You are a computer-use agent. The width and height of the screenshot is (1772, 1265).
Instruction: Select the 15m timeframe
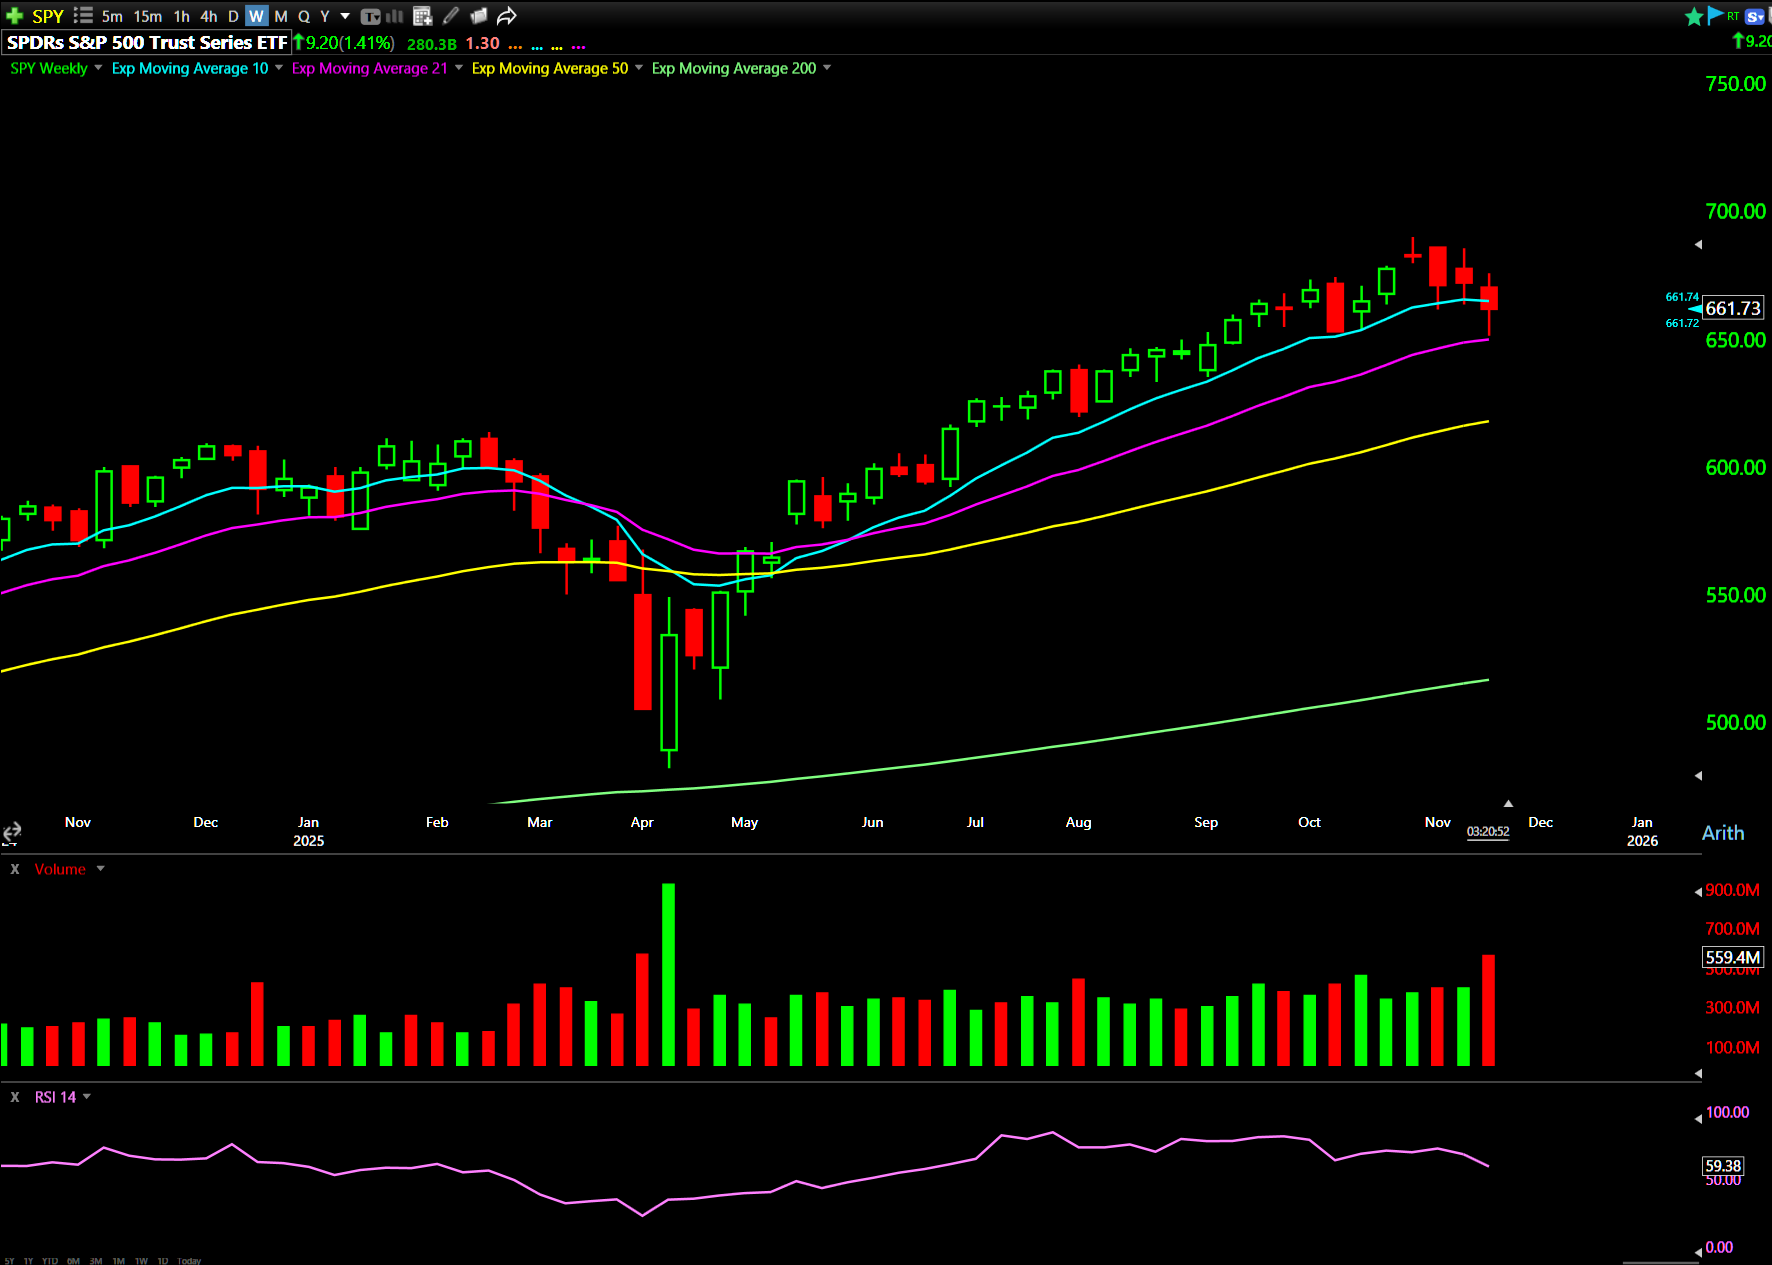147,16
